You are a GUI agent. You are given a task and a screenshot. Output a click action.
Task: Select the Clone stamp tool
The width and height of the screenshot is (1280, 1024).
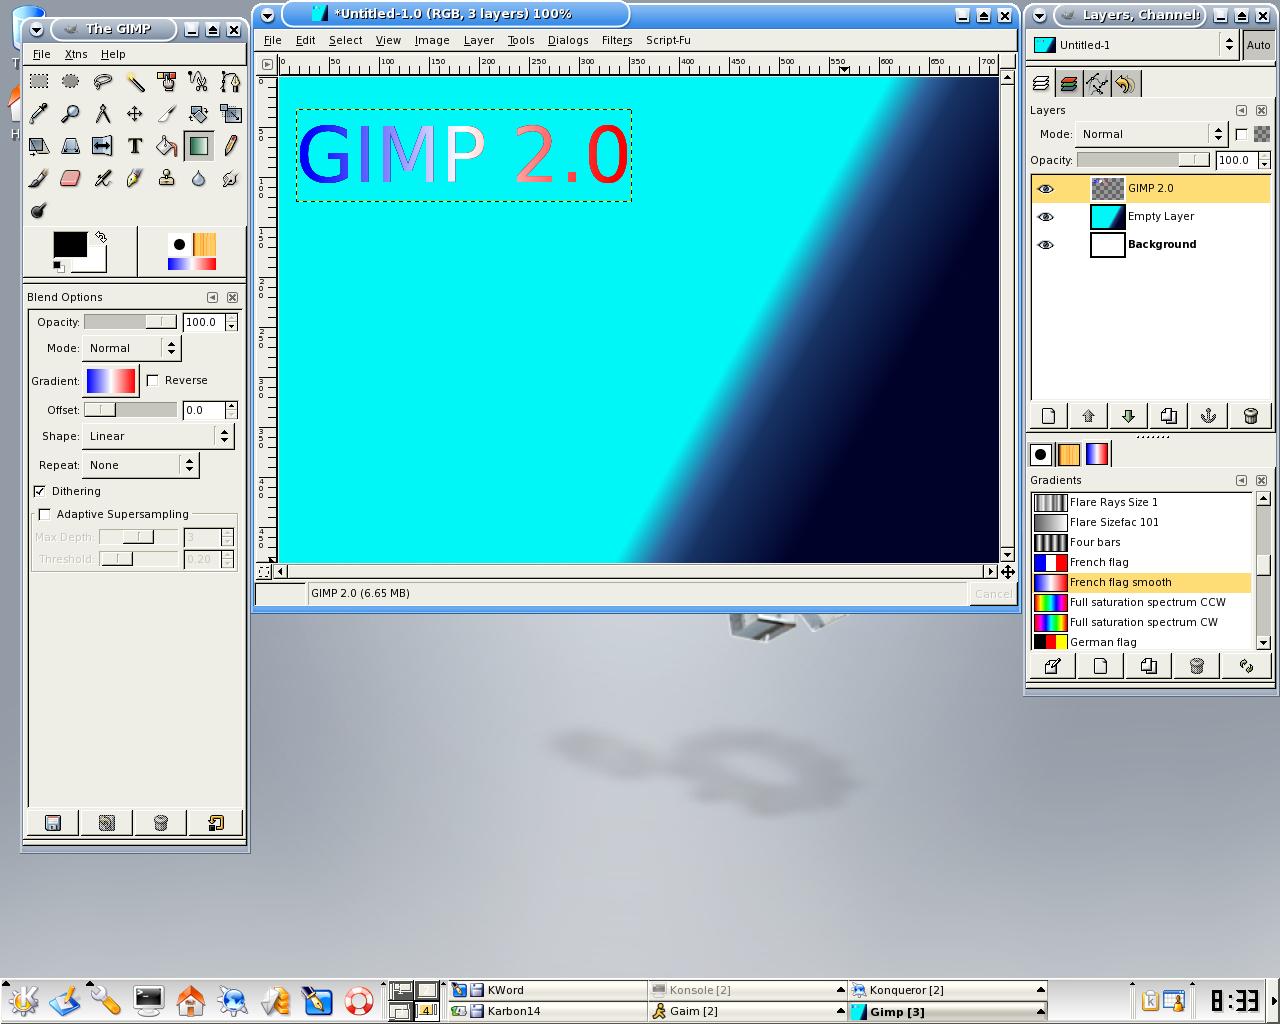pos(167,178)
